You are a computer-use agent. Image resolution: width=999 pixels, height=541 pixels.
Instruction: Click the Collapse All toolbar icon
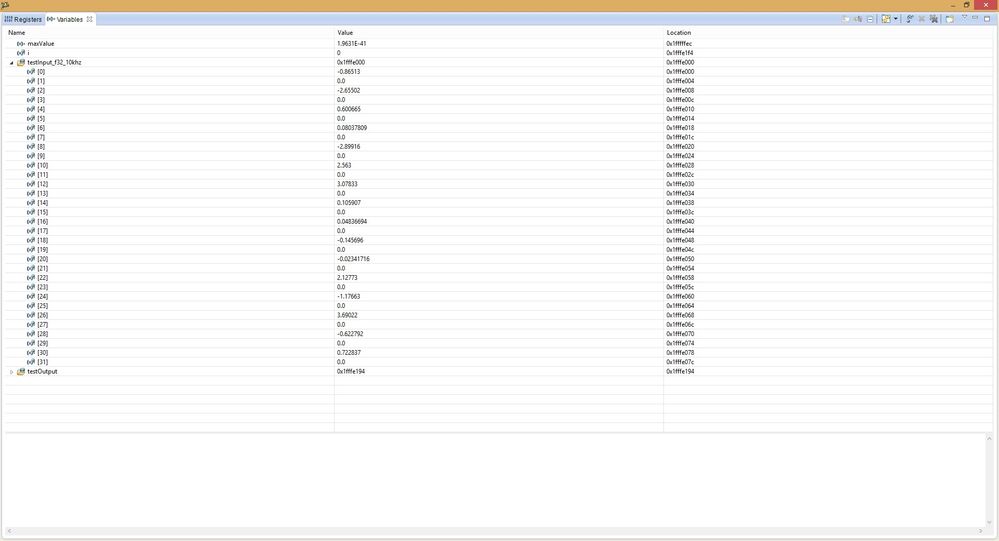tap(870, 19)
